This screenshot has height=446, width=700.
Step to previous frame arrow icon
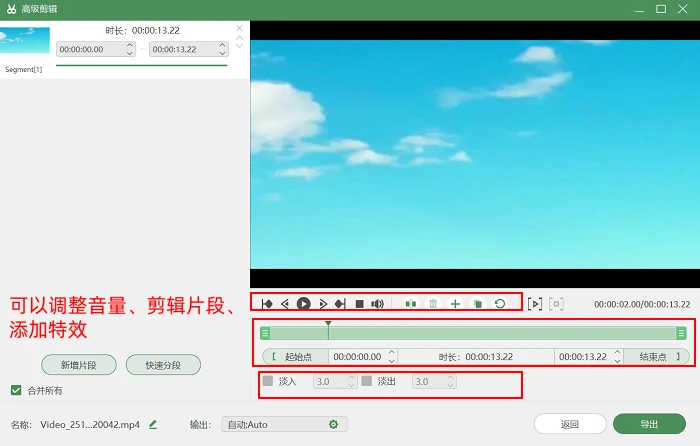pos(285,304)
